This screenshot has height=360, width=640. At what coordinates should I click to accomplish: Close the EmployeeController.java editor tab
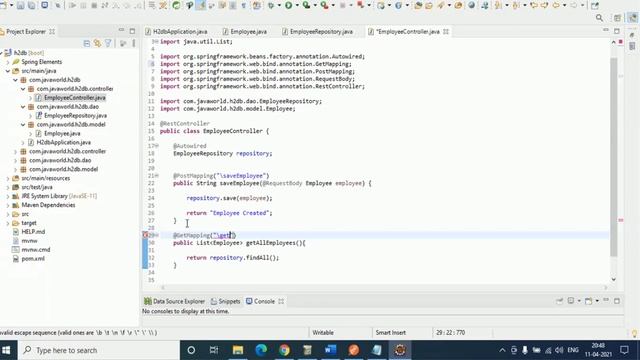tap(446, 31)
